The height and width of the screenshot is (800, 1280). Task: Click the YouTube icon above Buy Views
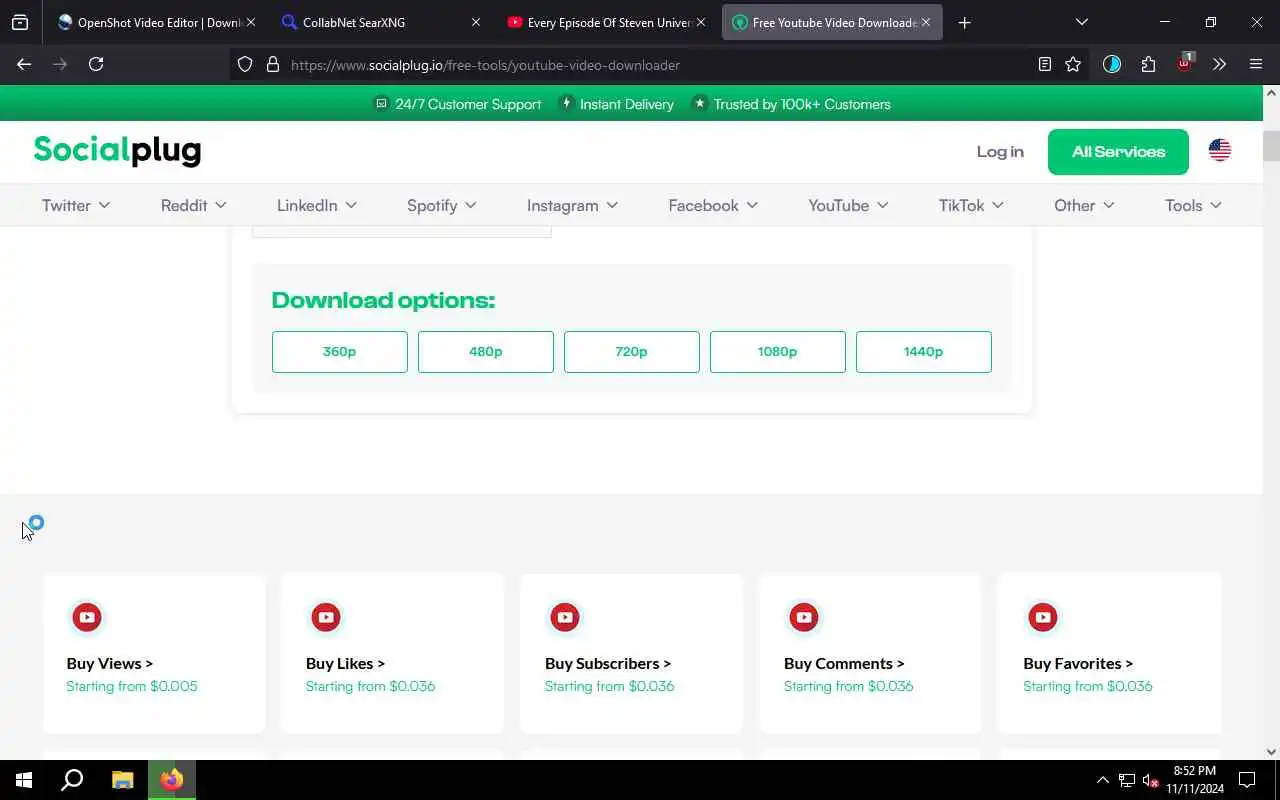pos(87,617)
